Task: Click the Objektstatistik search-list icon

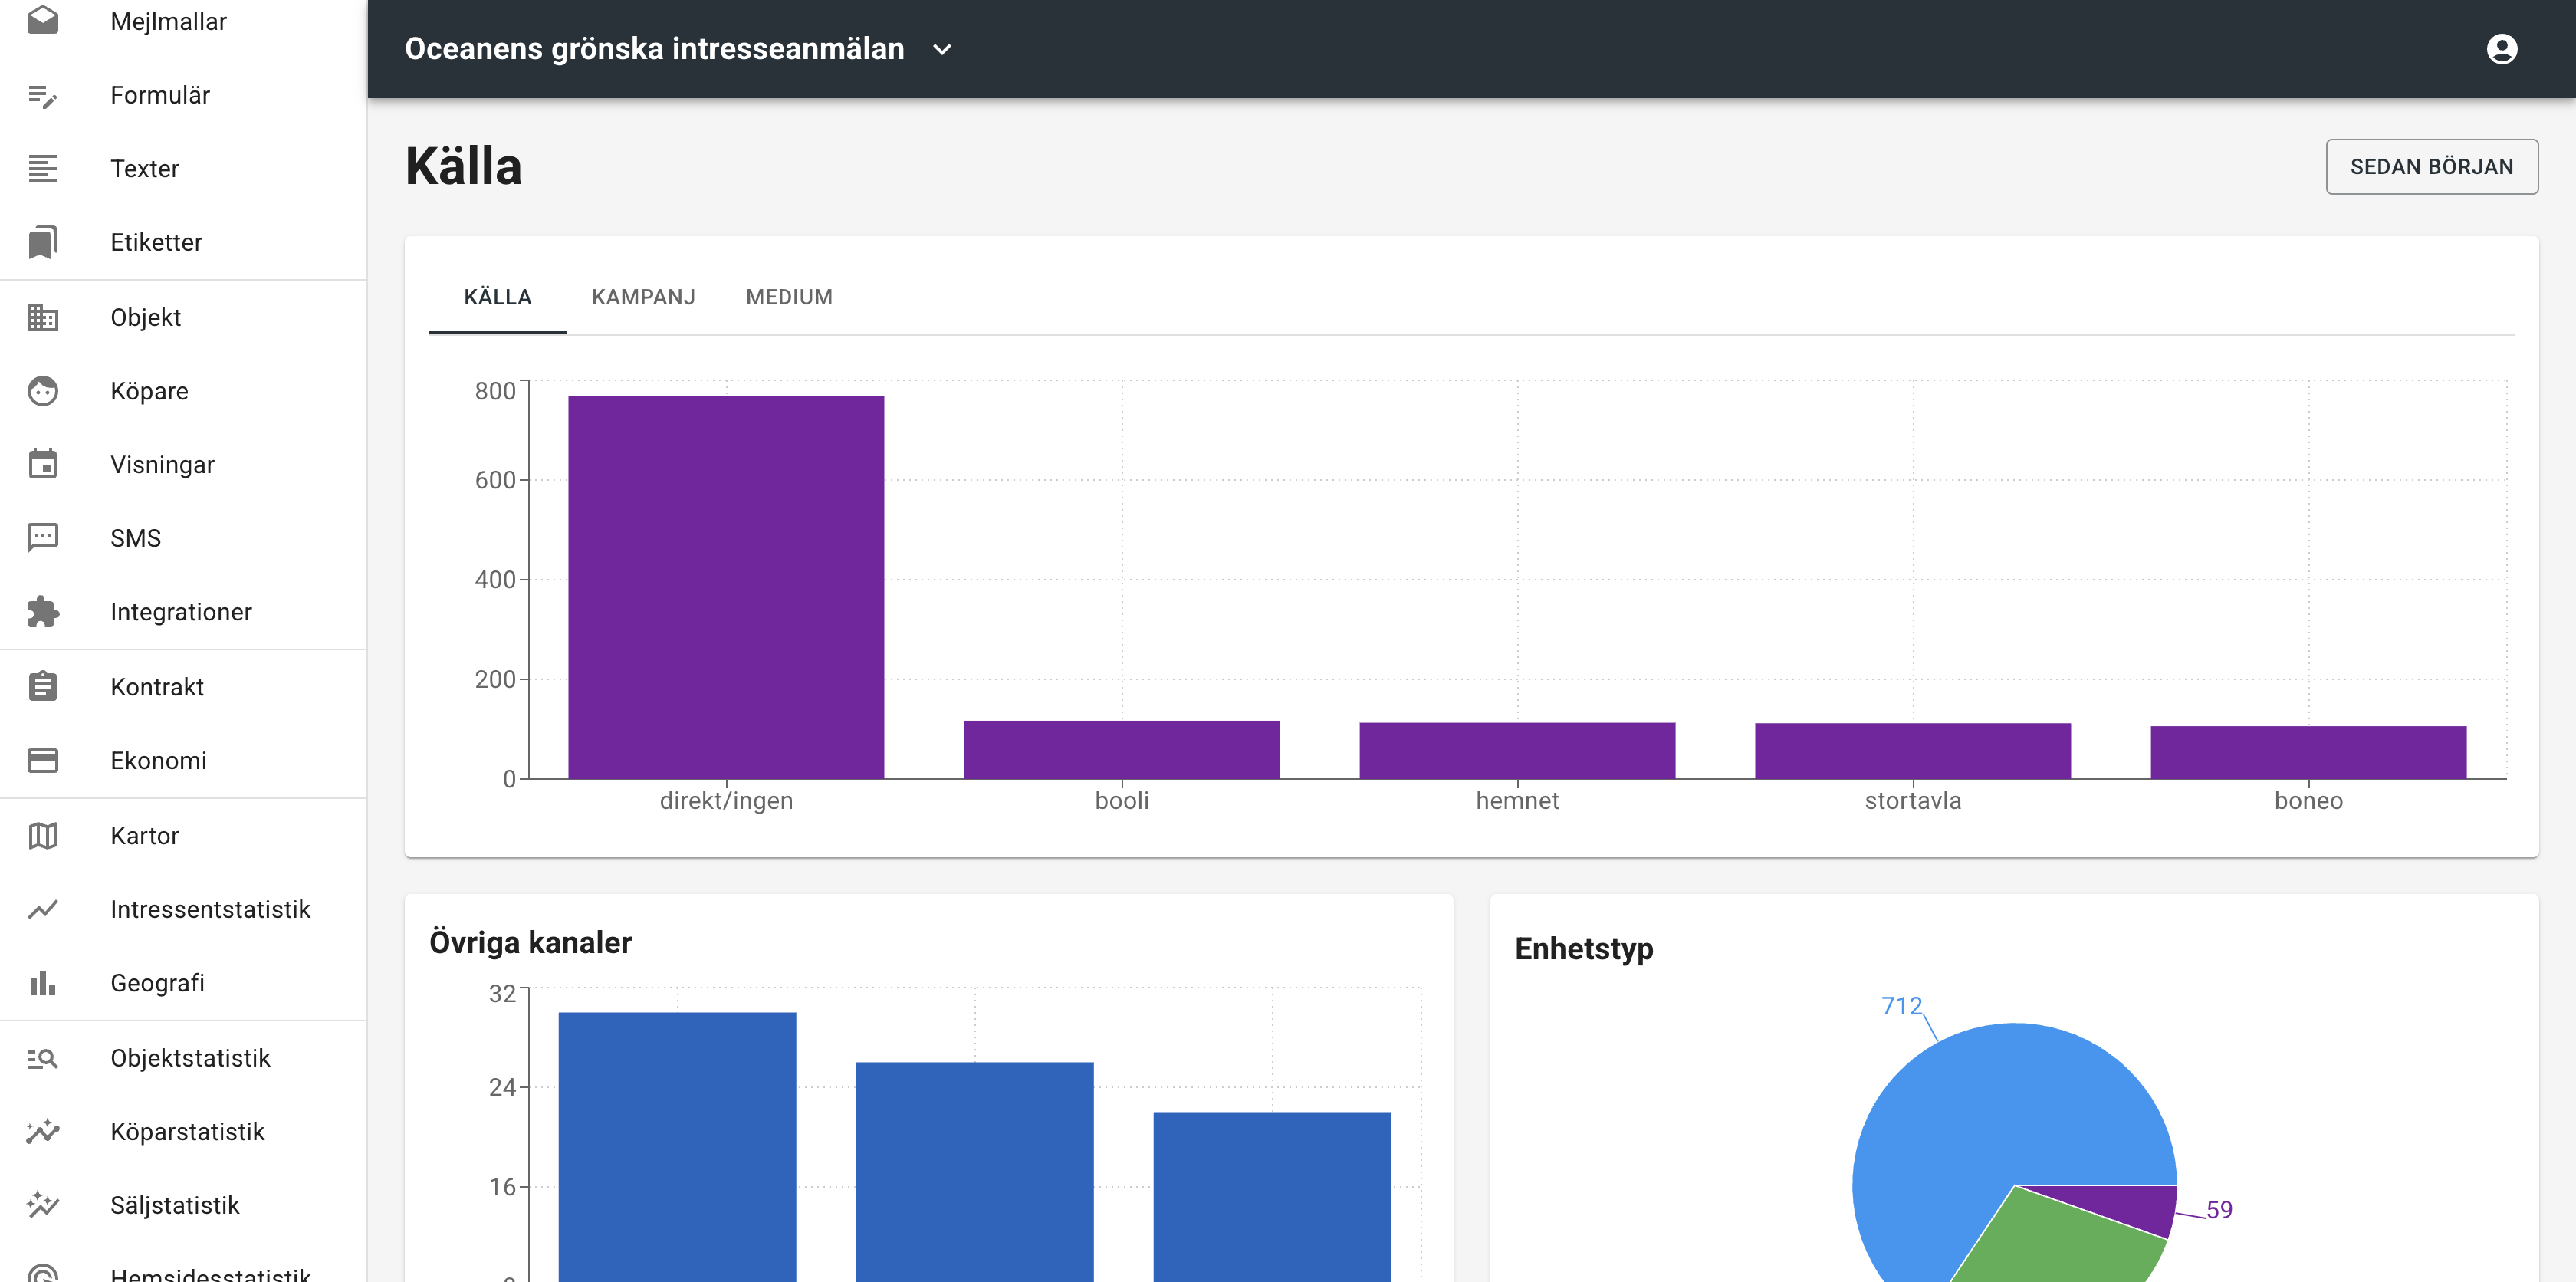Action: pos(43,1058)
